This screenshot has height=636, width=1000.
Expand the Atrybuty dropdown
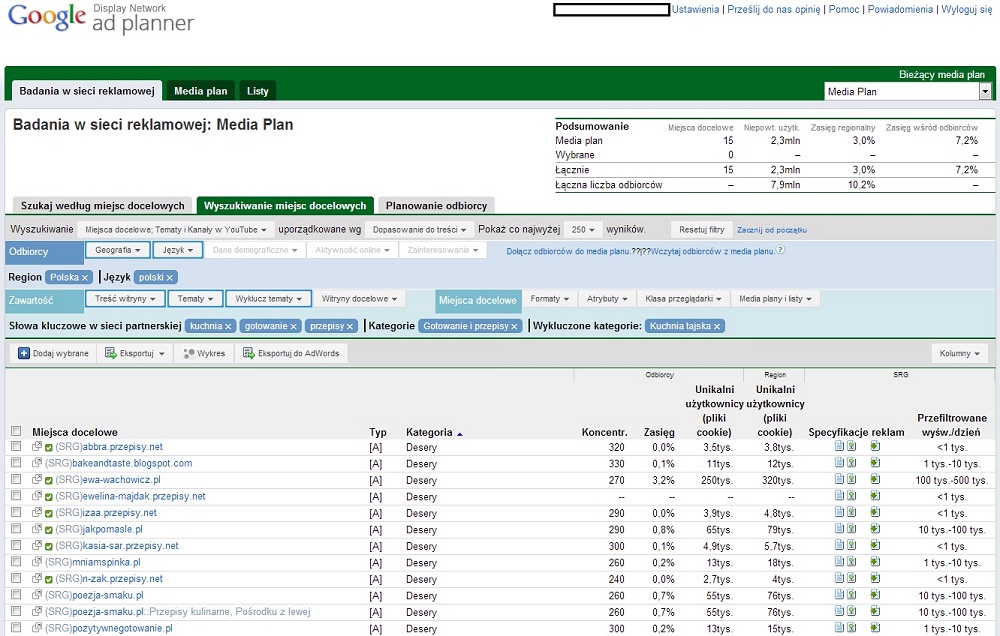607,299
